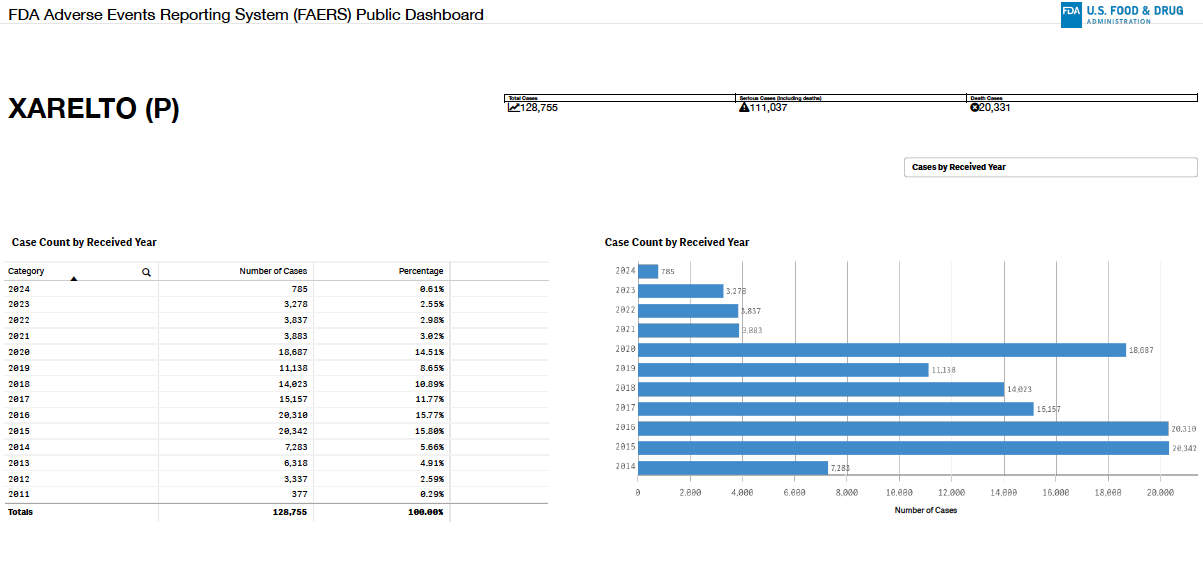Click the 2020 label on the chart's vertical axis
The height and width of the screenshot is (561, 1203).
[625, 350]
